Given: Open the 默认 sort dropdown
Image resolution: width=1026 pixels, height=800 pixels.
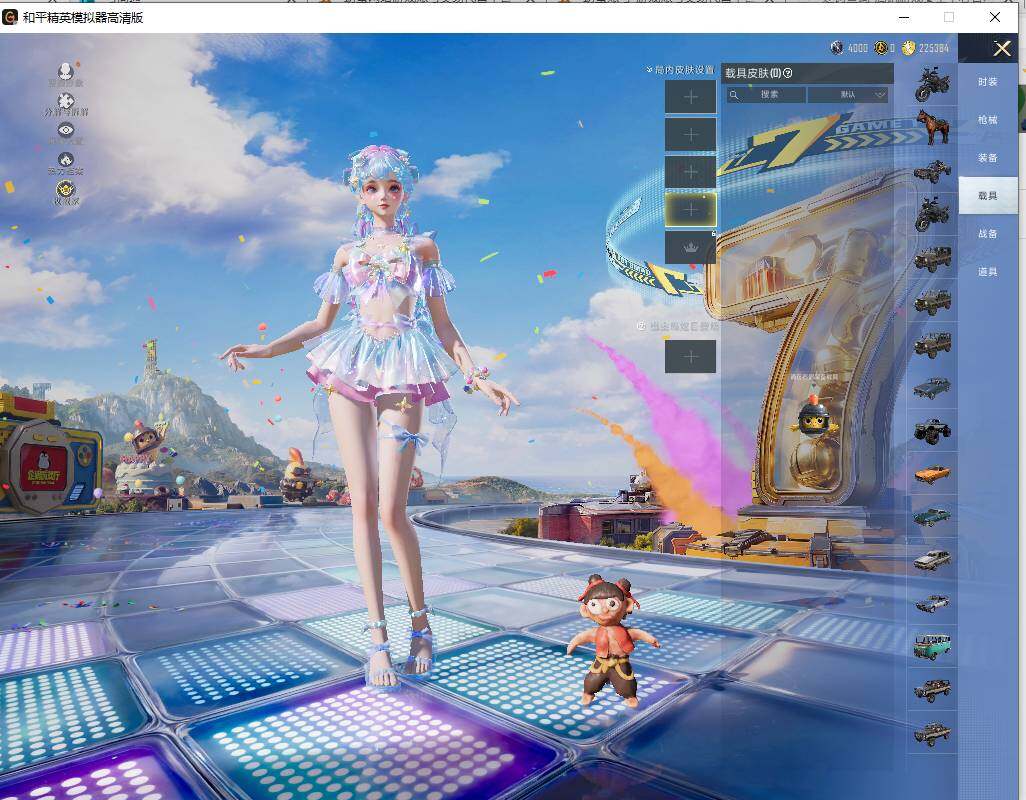Looking at the screenshot, I should [848, 95].
